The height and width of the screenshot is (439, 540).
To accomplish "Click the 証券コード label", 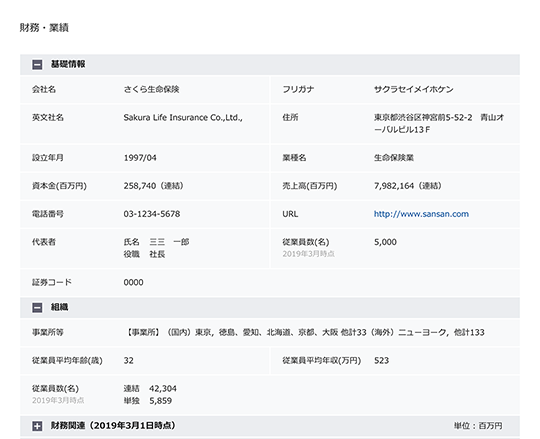I will [x=52, y=282].
